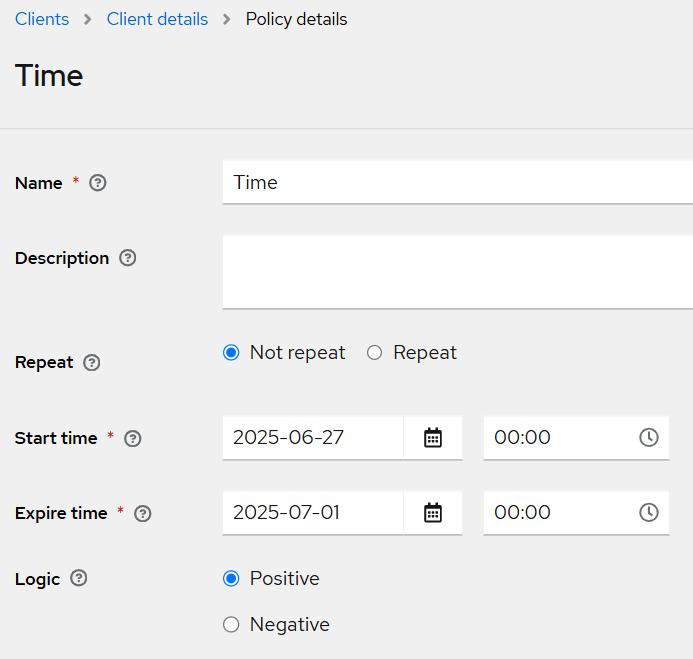
Task: Click the Start time date field
Action: (312, 438)
